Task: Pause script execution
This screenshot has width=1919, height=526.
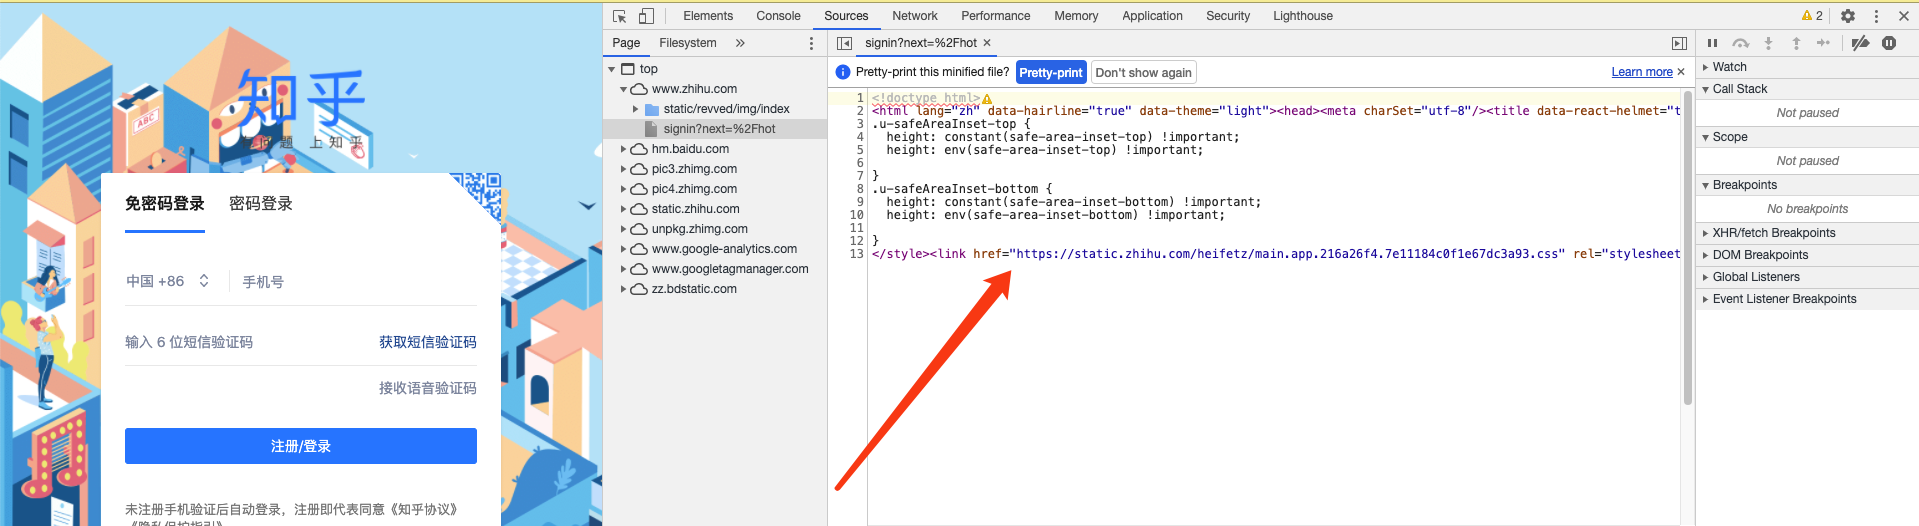Action: [1712, 43]
